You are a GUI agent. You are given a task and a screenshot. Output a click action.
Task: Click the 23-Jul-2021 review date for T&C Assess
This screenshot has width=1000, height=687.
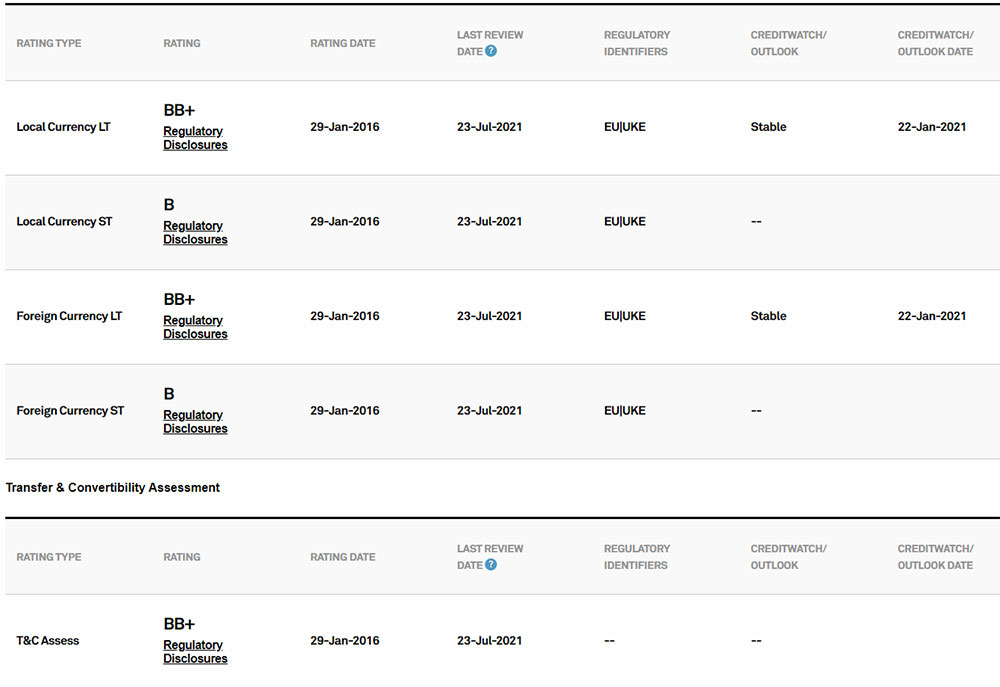(x=489, y=641)
